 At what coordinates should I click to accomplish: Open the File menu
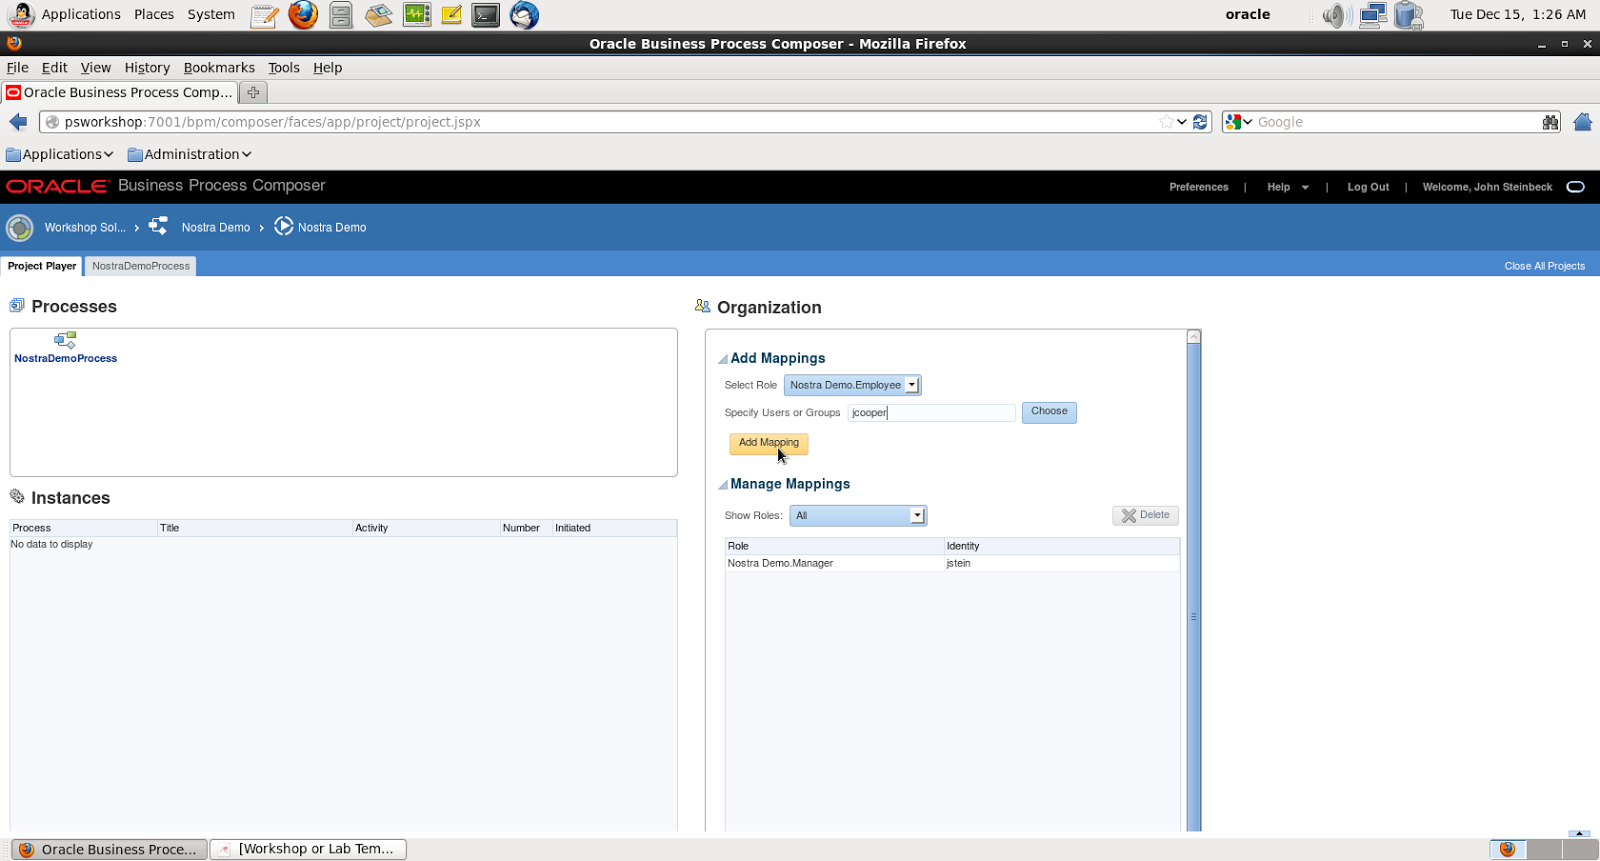point(17,68)
